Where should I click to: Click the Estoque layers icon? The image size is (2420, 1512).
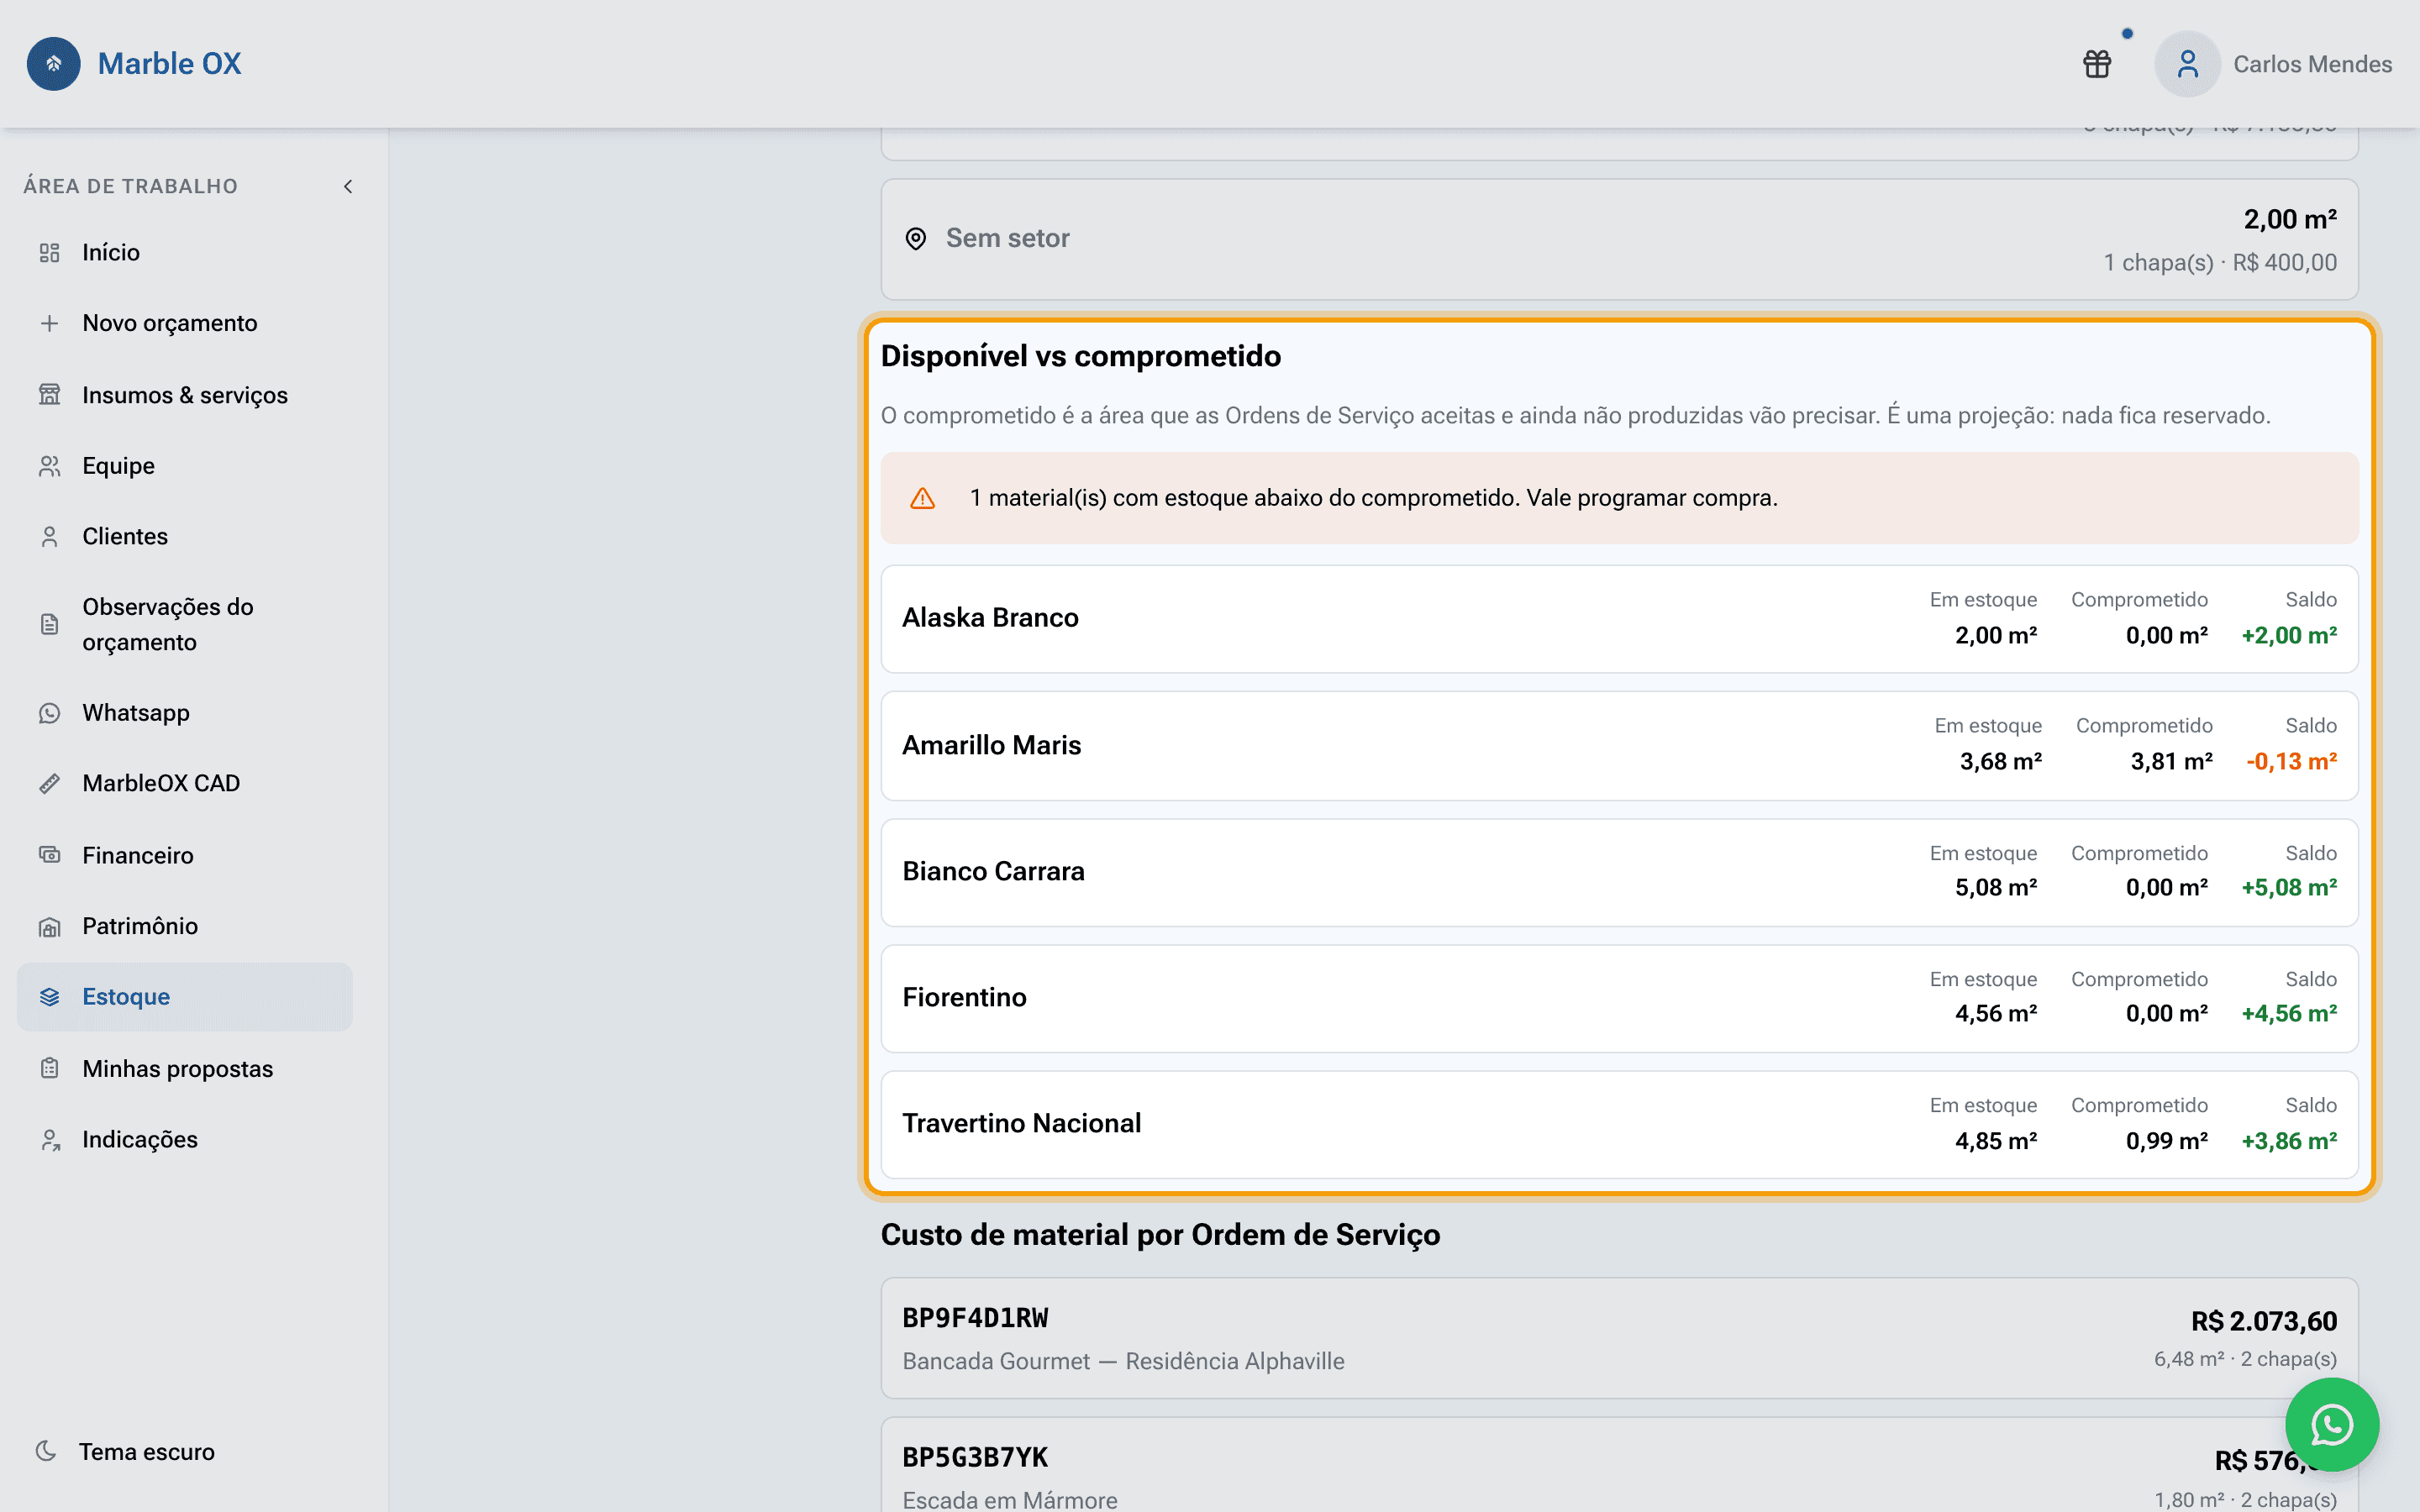click(49, 997)
